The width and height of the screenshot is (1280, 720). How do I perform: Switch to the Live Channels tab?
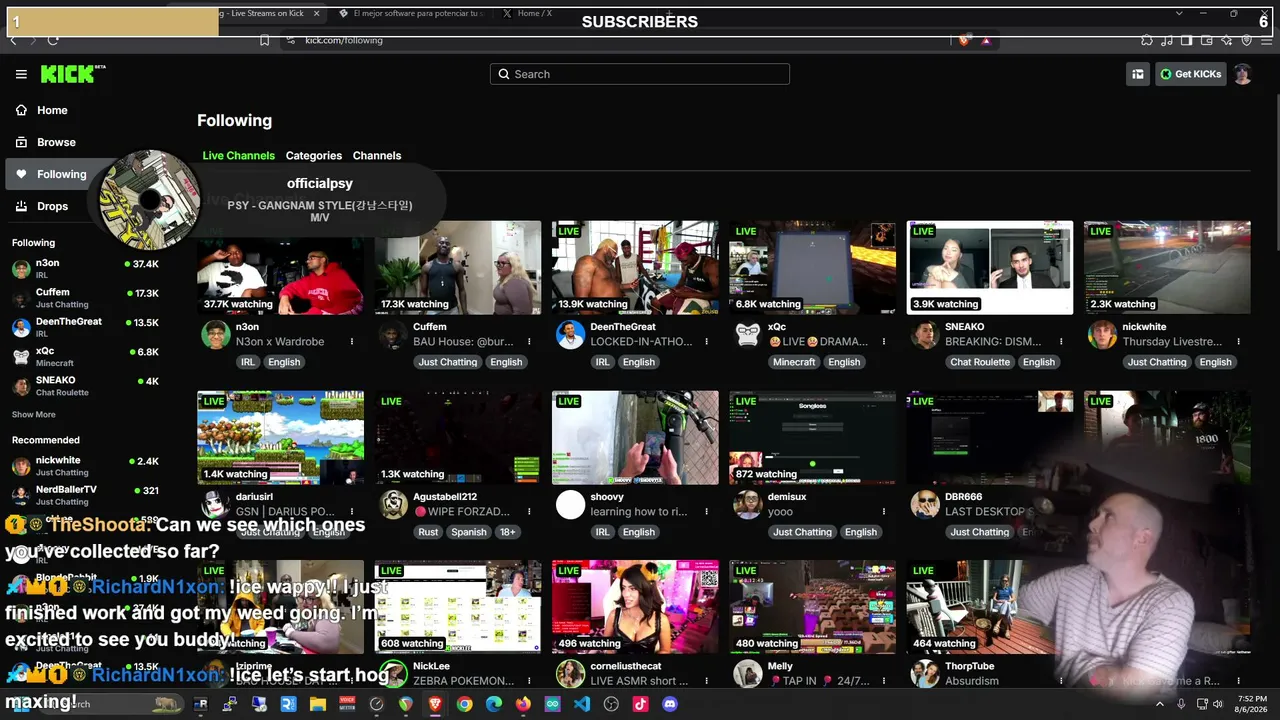click(x=238, y=156)
